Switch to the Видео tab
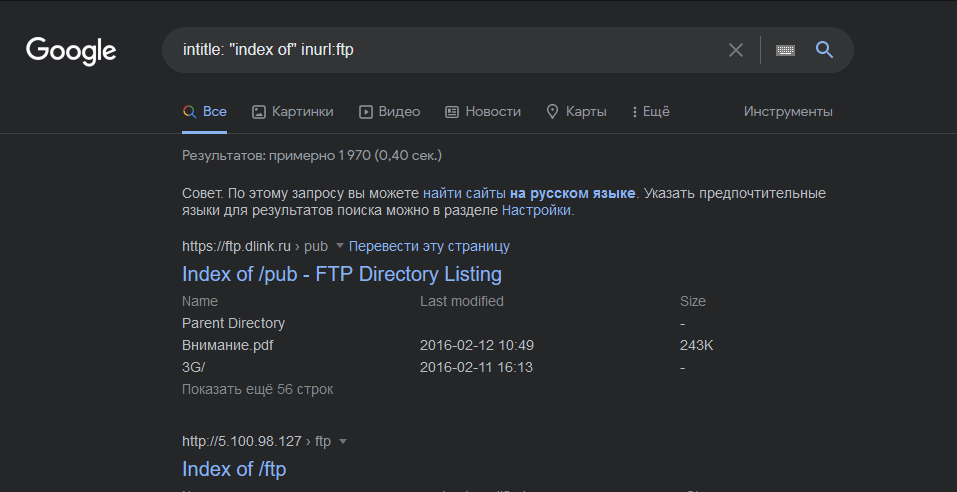This screenshot has height=492, width=957. pyautogui.click(x=389, y=112)
